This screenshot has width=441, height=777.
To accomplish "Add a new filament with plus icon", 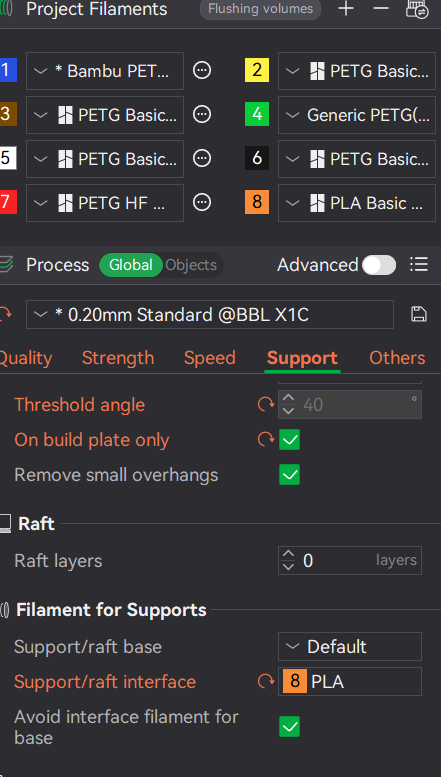I will point(346,9).
